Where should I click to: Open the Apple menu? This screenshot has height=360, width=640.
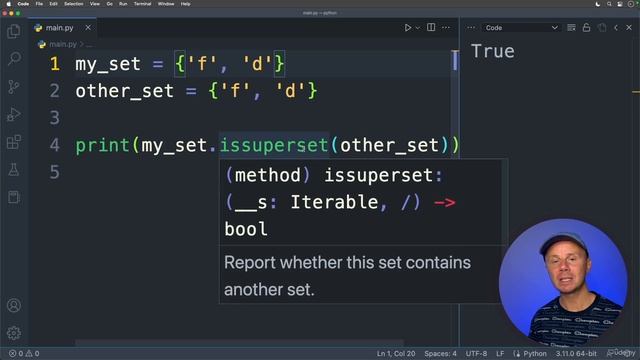9,4
